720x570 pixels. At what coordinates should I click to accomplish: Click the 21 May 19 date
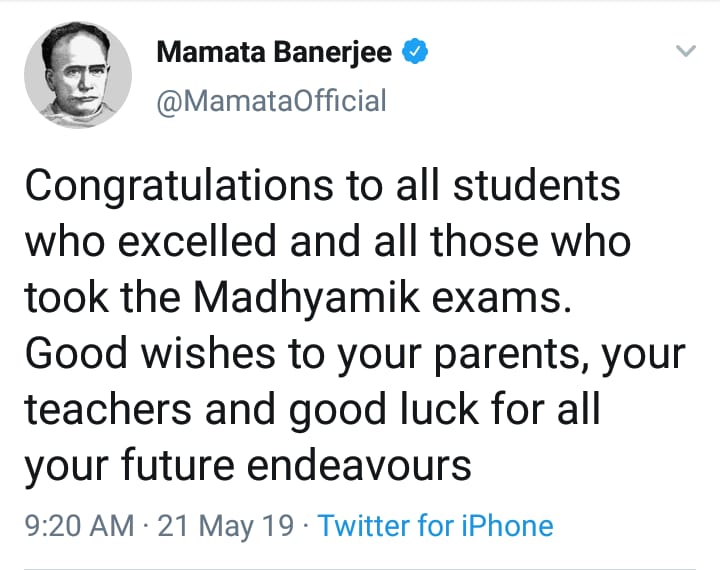225,525
